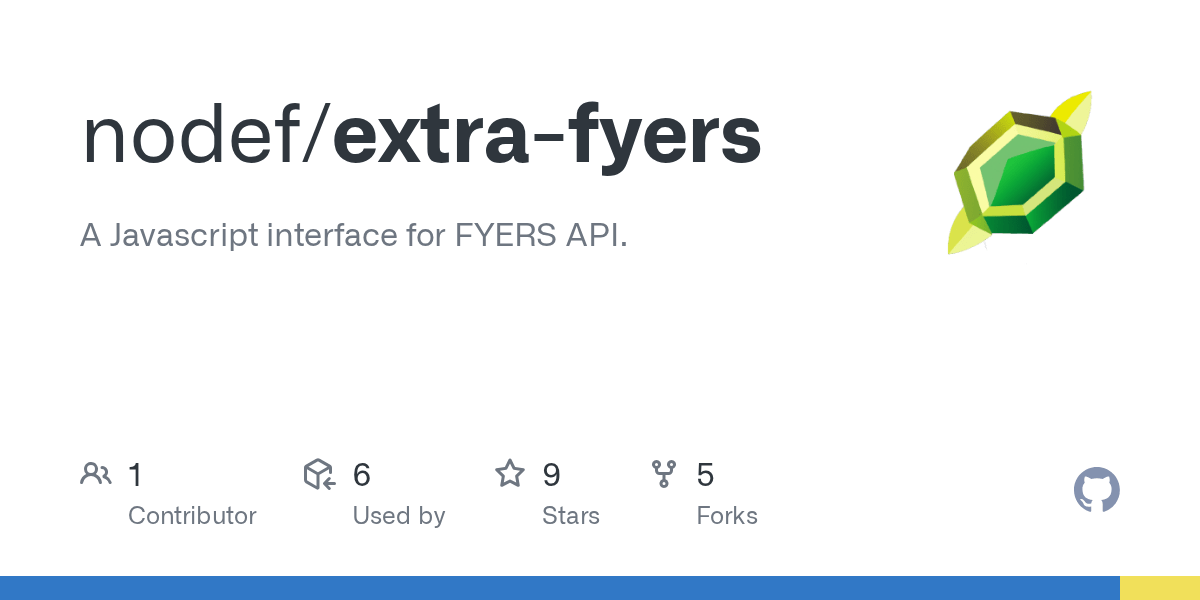Image resolution: width=1200 pixels, height=600 pixels.
Task: Click the Stars label
Action: (571, 516)
